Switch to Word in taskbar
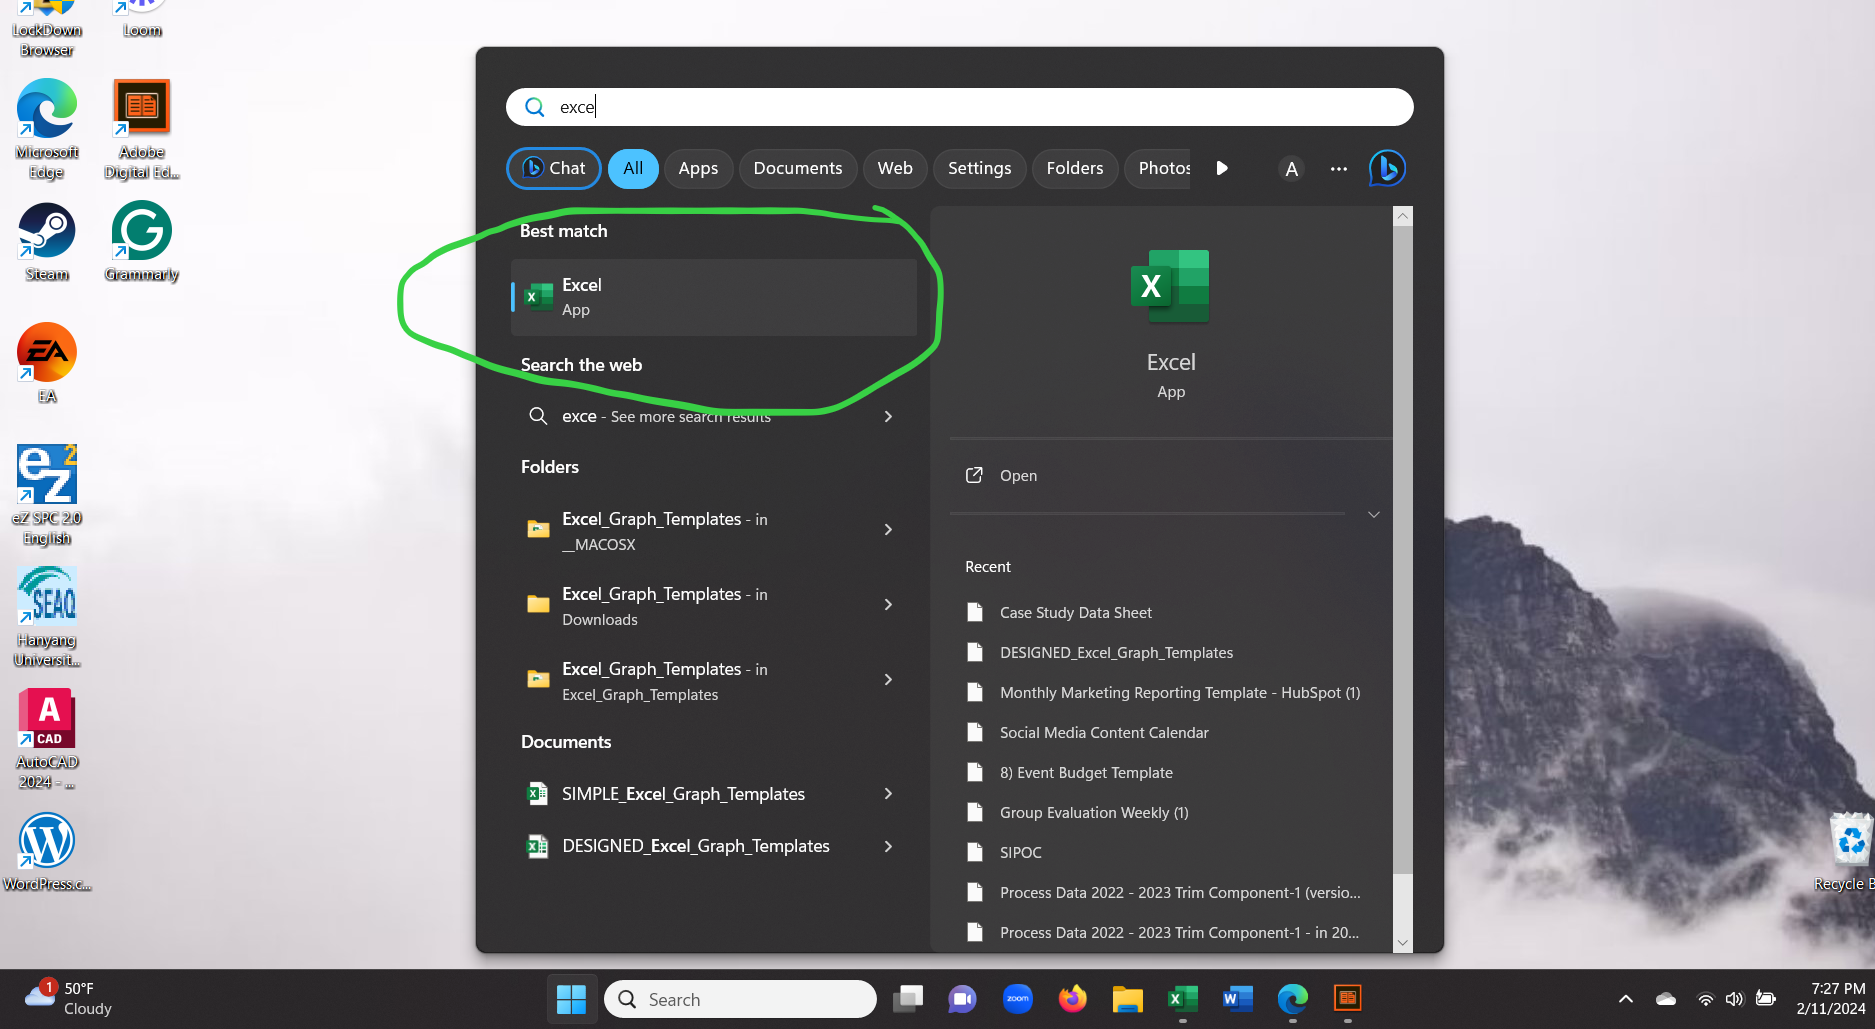The height and width of the screenshot is (1029, 1875). point(1238,999)
